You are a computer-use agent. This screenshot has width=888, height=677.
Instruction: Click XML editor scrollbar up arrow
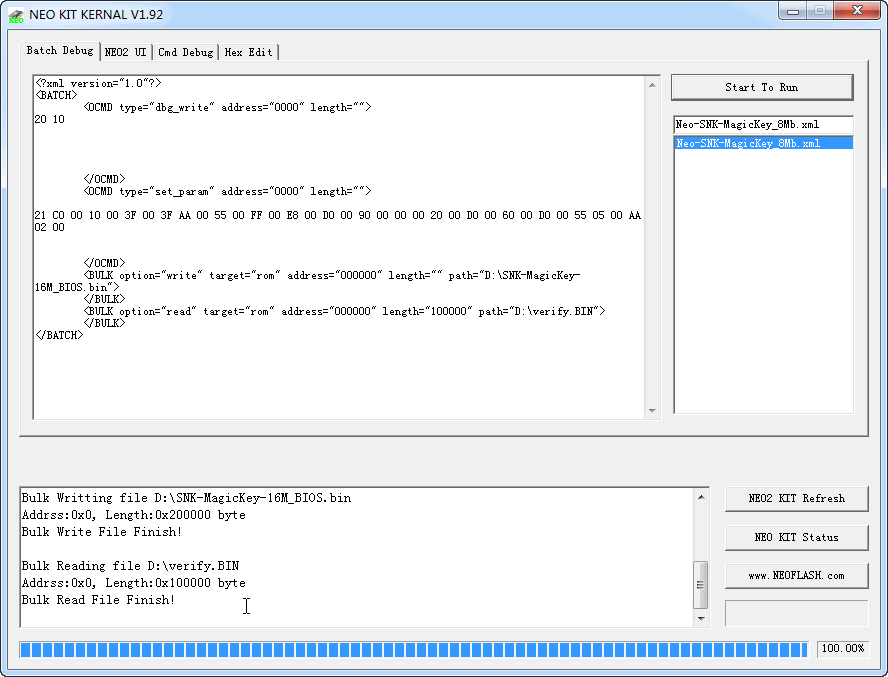[x=653, y=84]
